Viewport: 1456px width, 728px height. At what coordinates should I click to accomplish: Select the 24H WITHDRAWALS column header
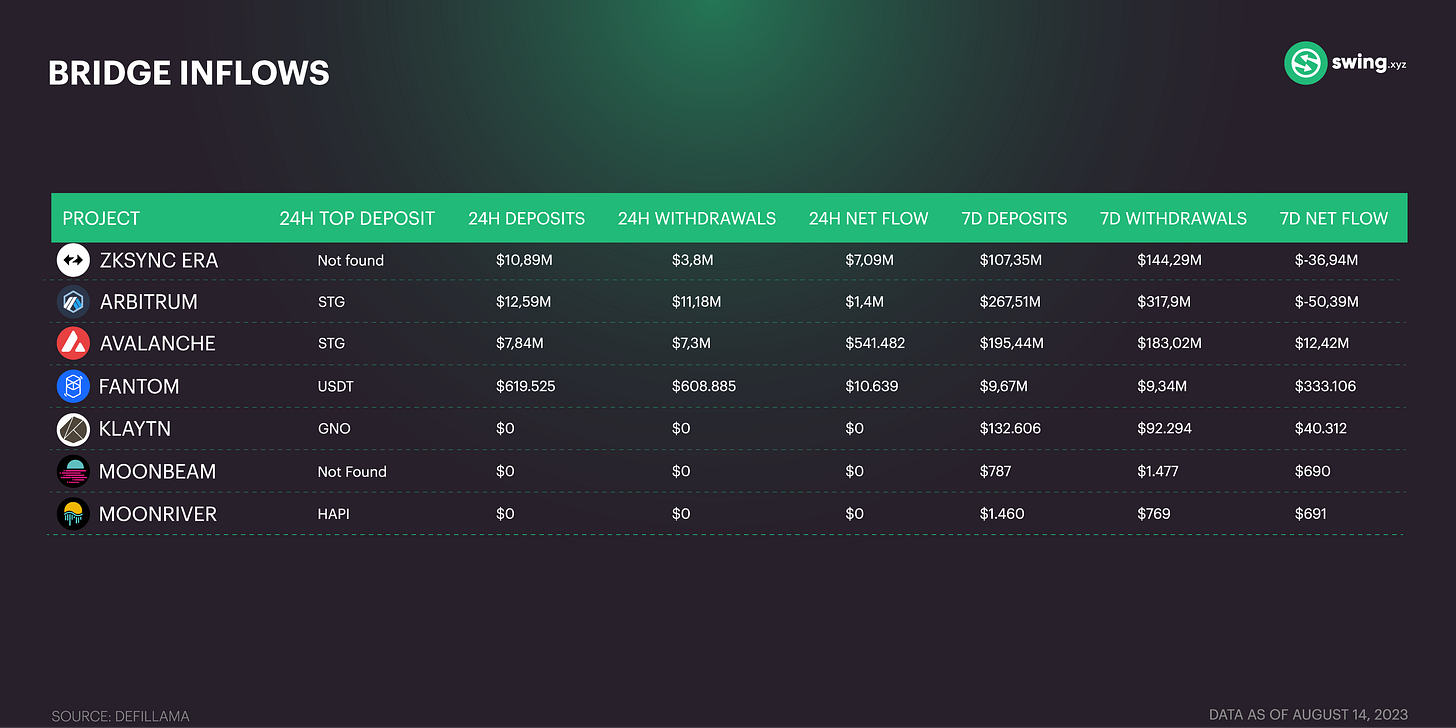coord(696,218)
